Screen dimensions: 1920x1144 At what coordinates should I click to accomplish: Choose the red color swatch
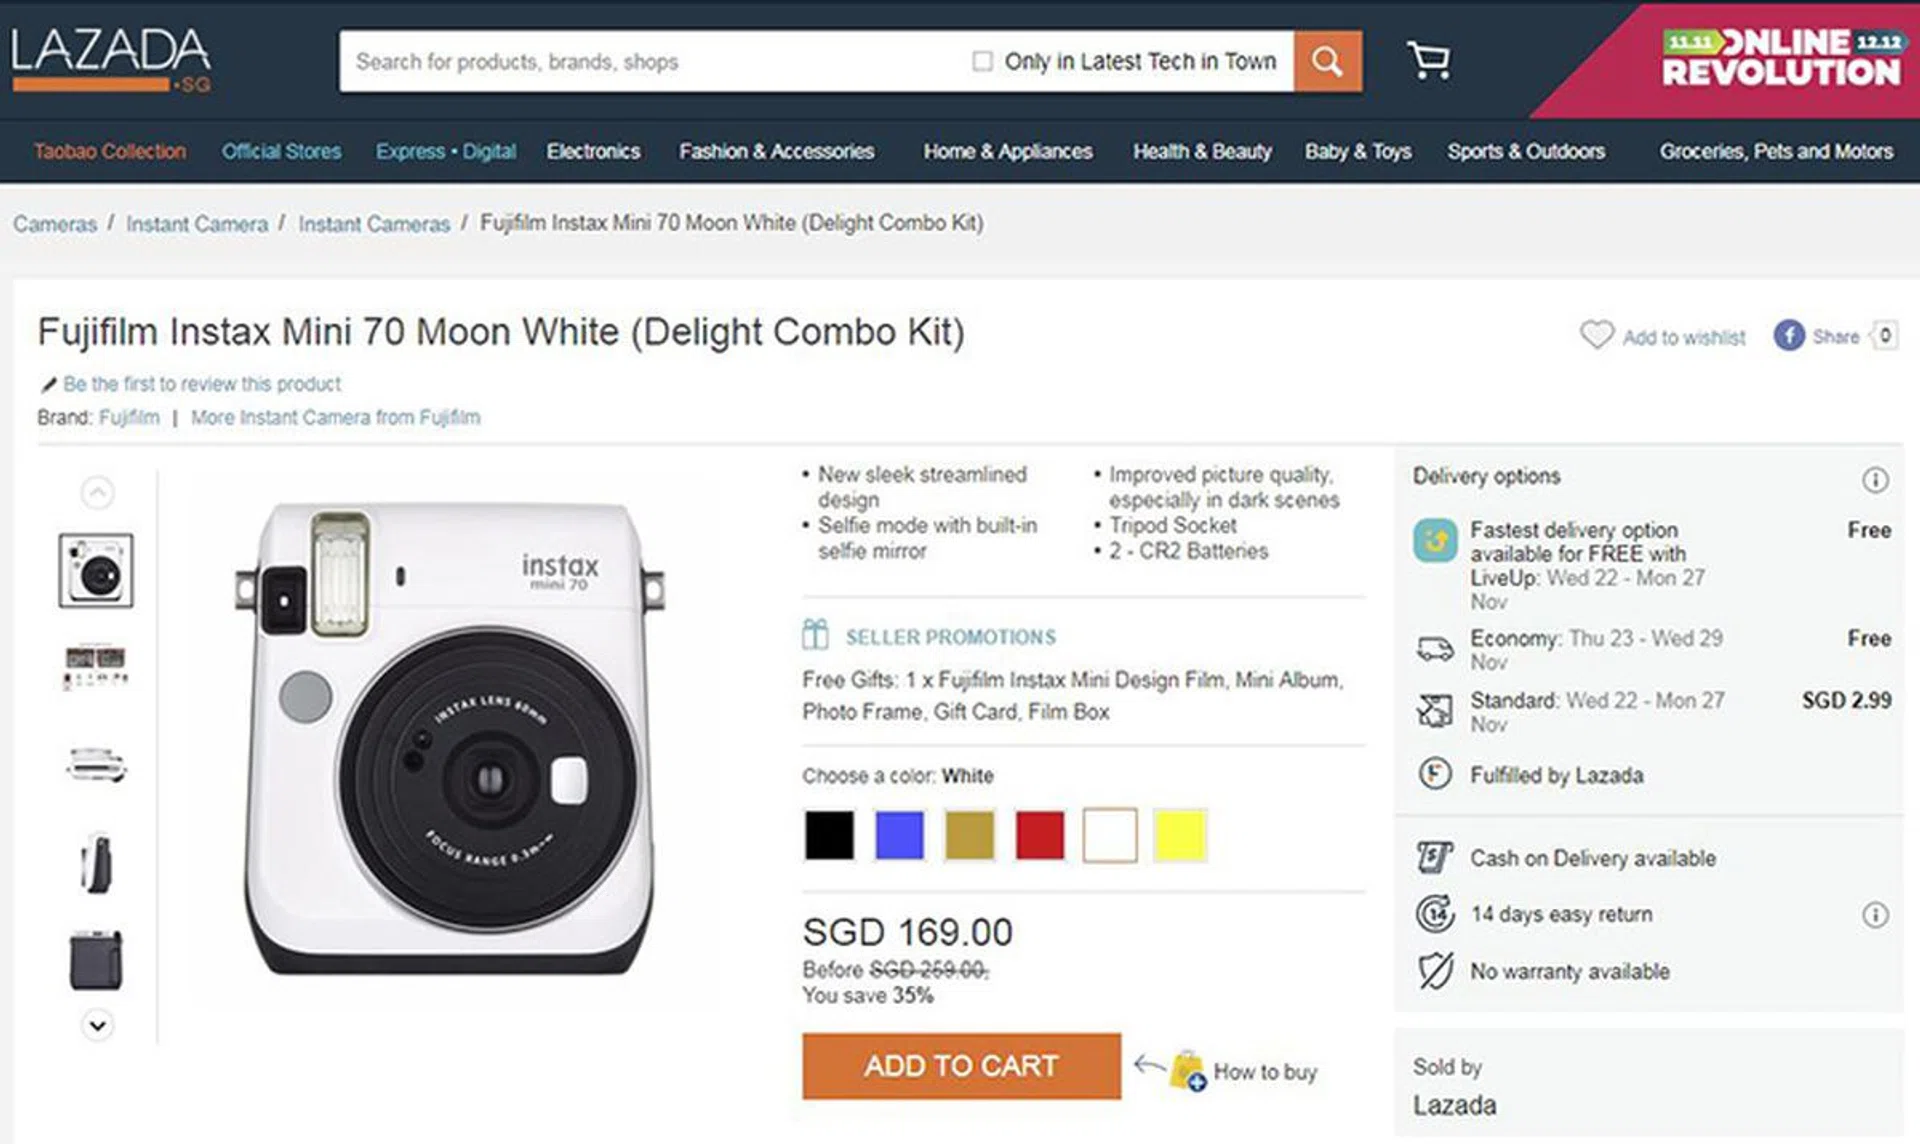pyautogui.click(x=1039, y=835)
